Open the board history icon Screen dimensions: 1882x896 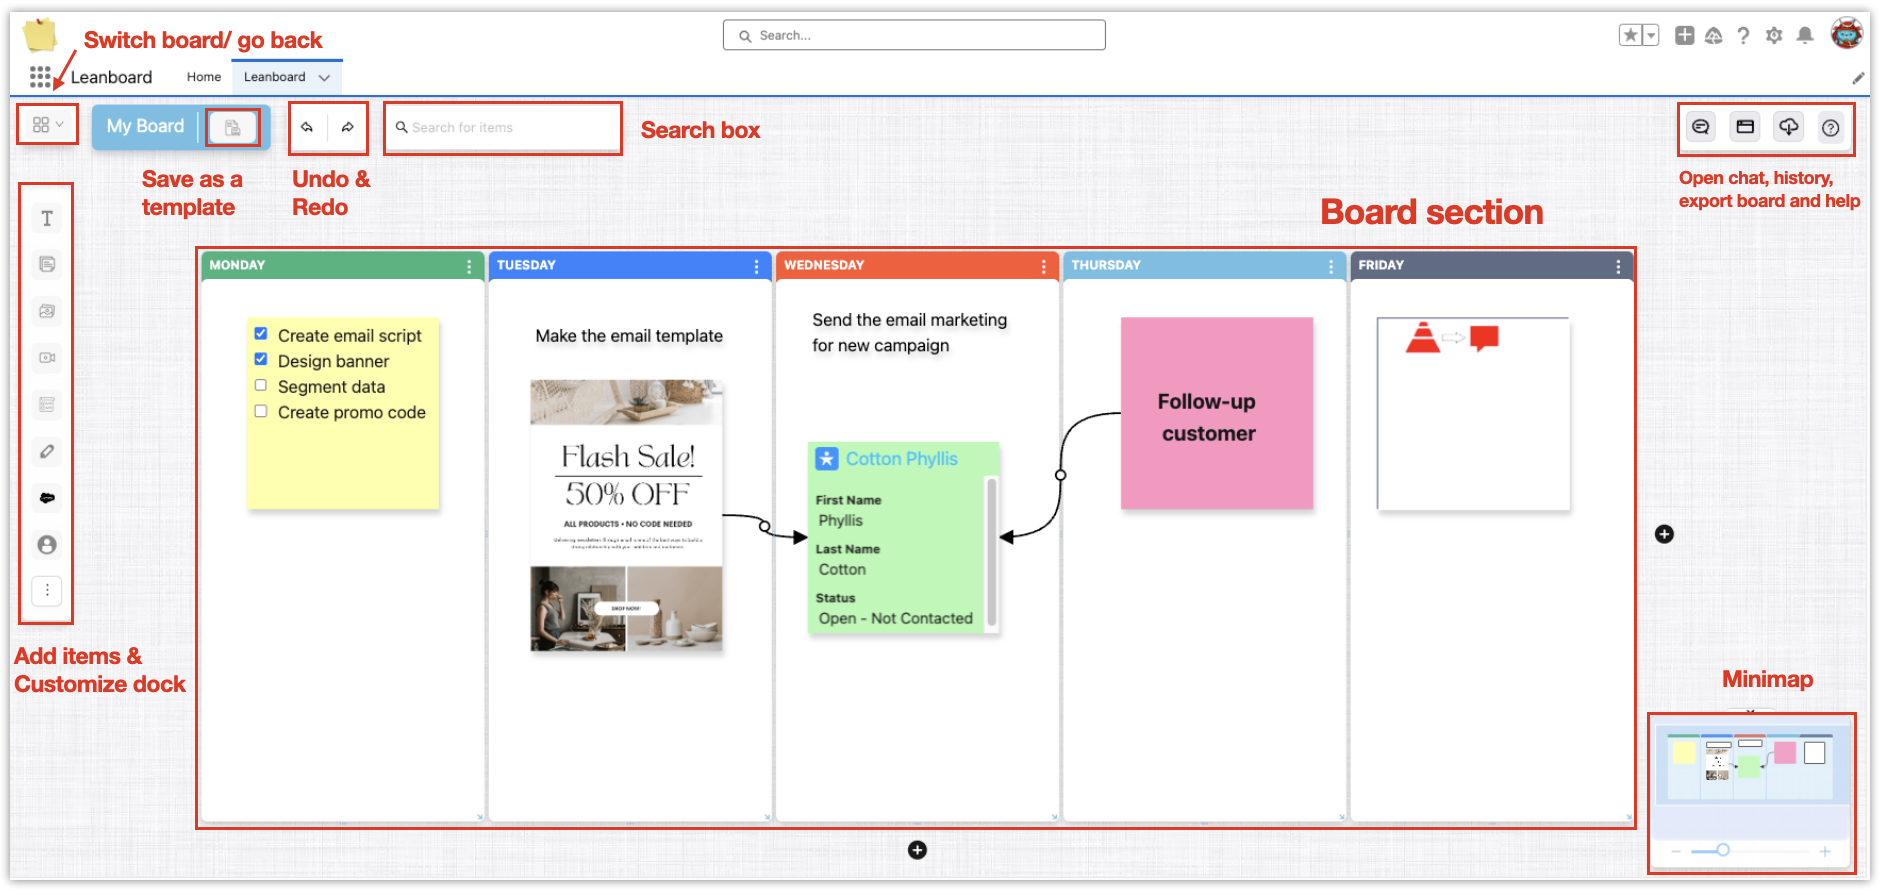1745,127
